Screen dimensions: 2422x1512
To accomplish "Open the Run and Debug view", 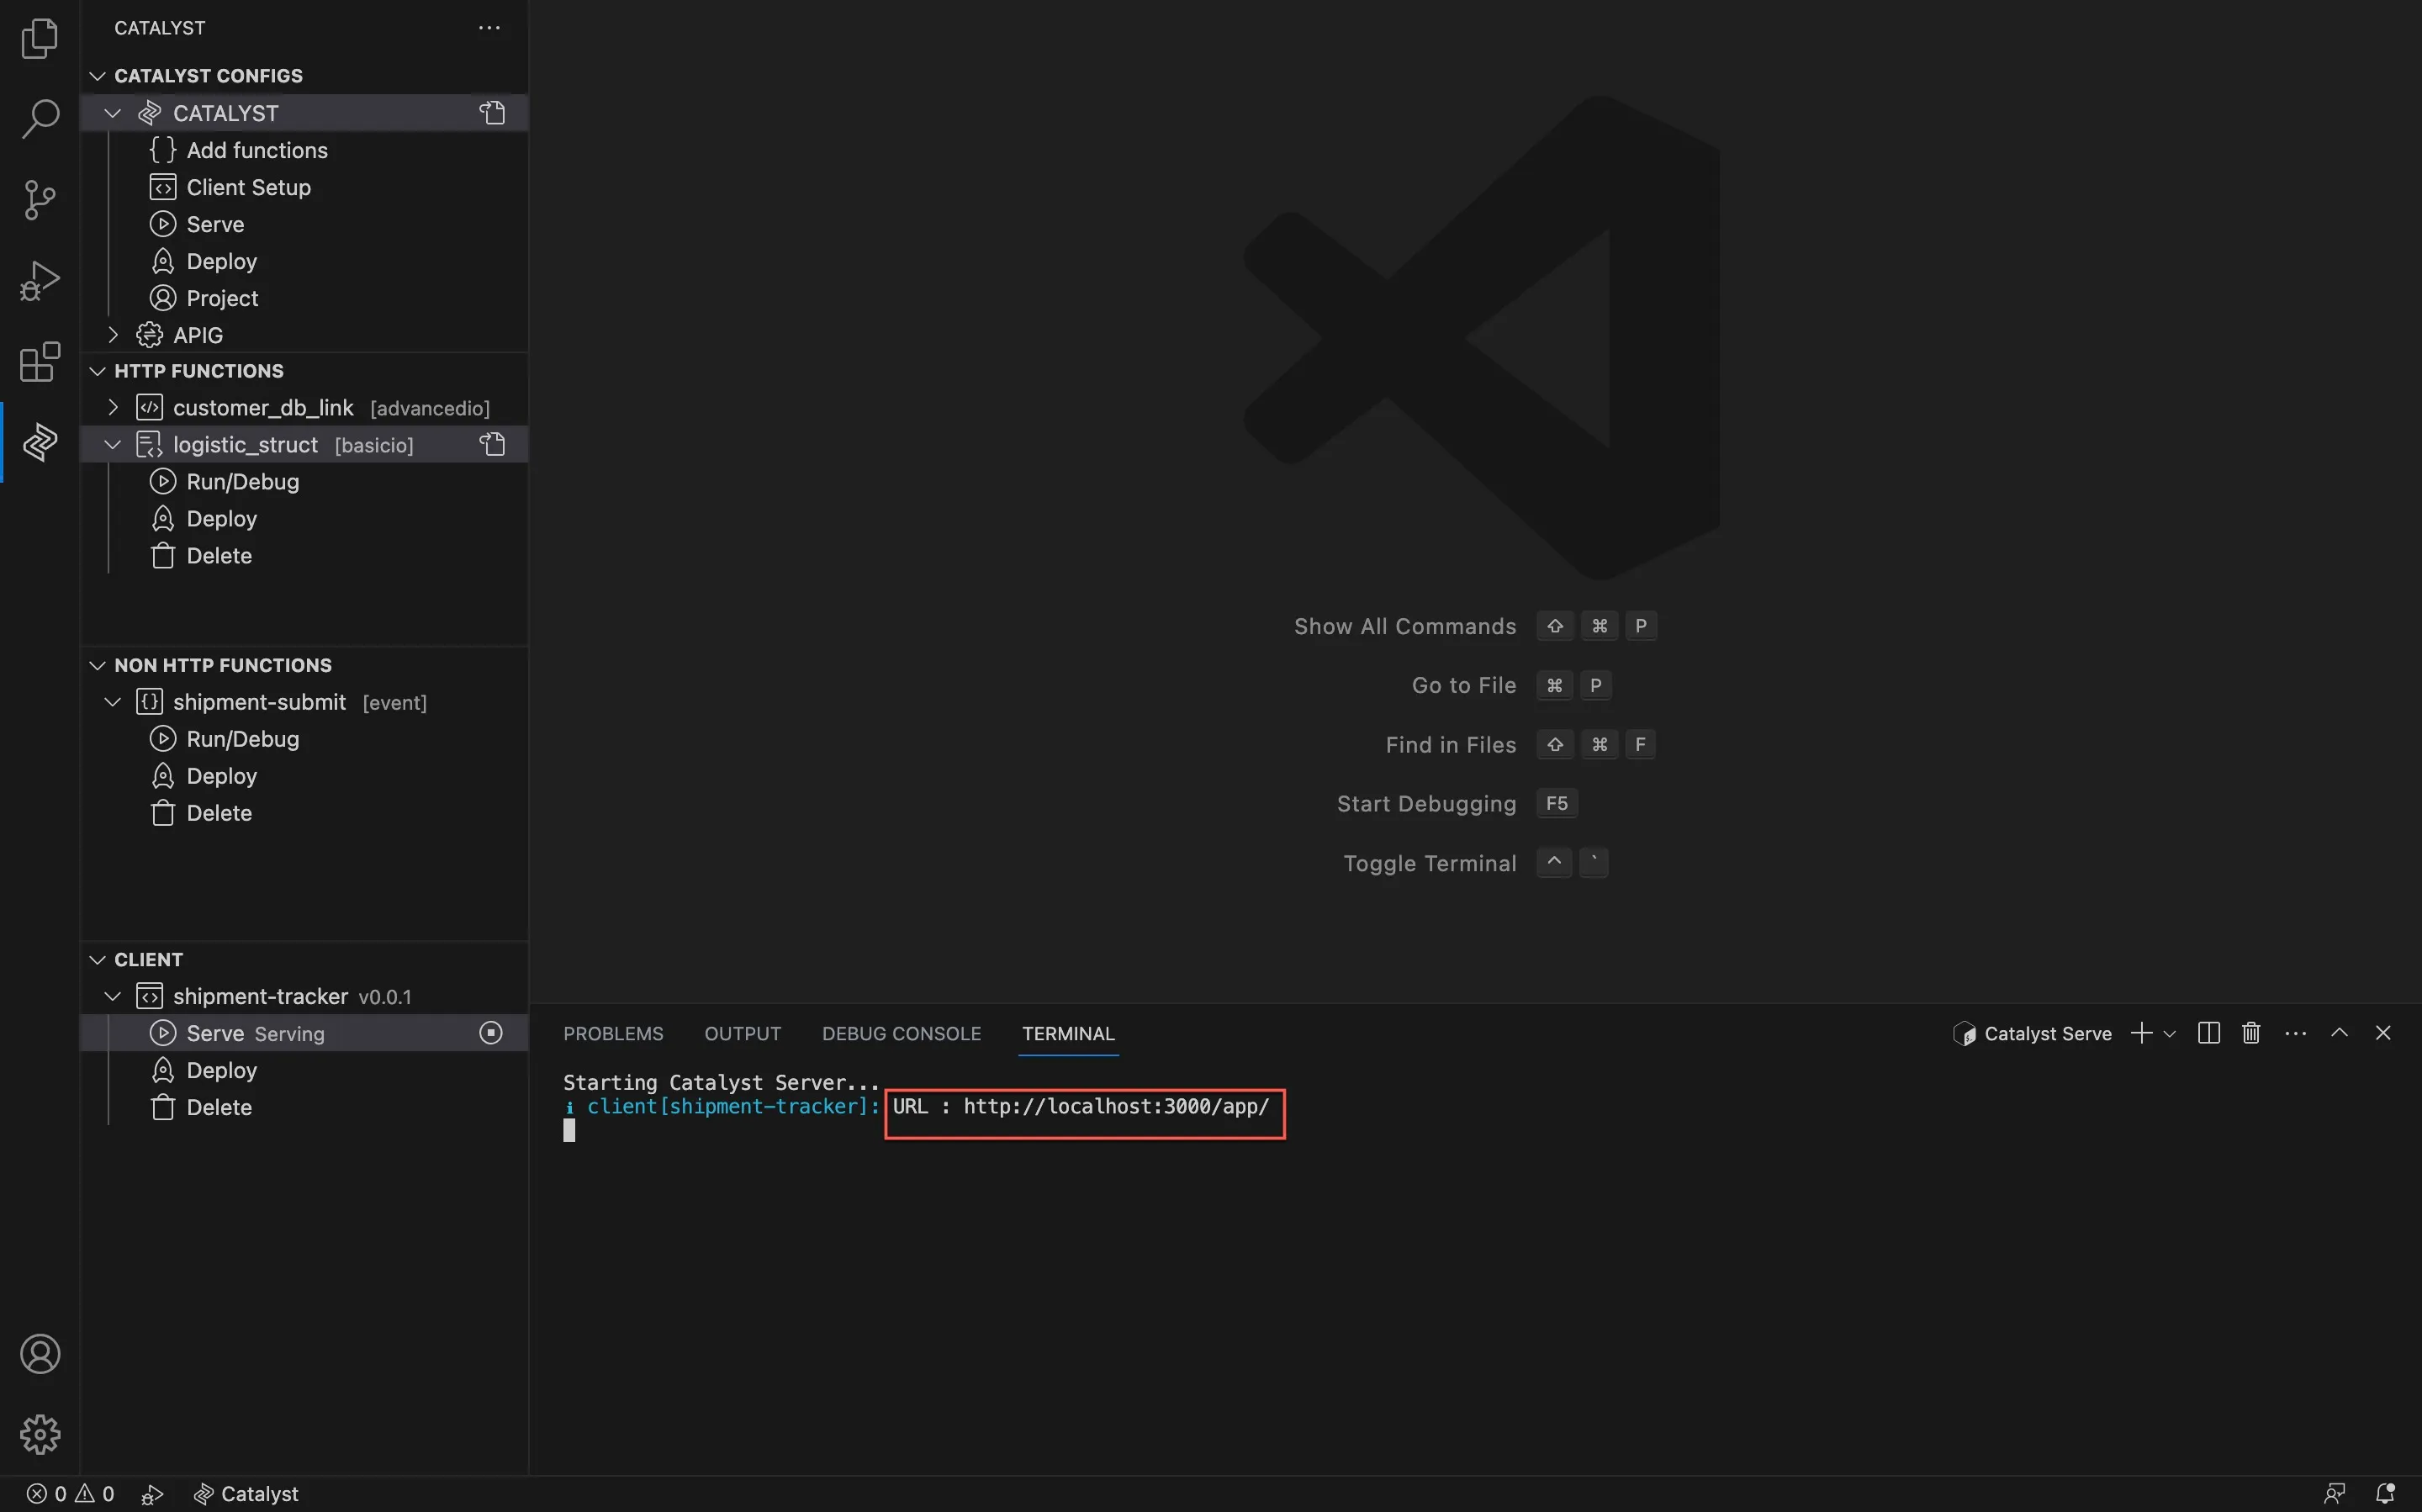I will pos(40,280).
